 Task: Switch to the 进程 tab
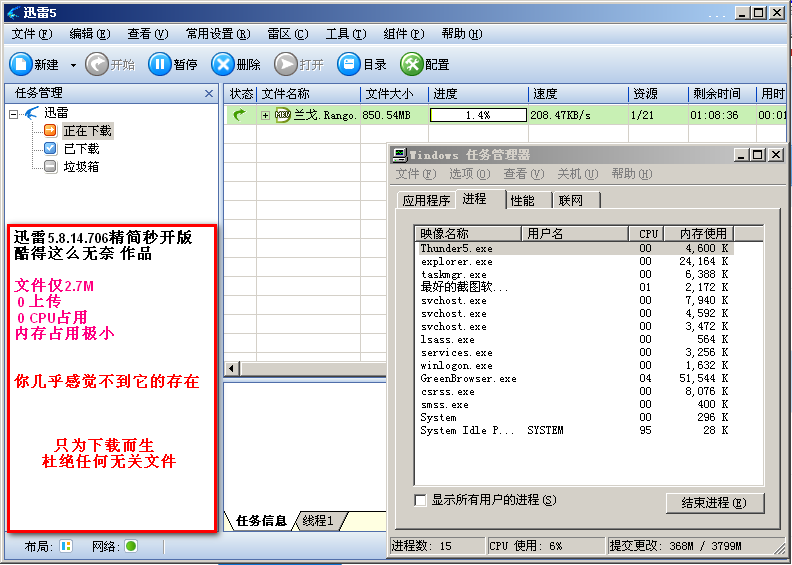coord(474,199)
